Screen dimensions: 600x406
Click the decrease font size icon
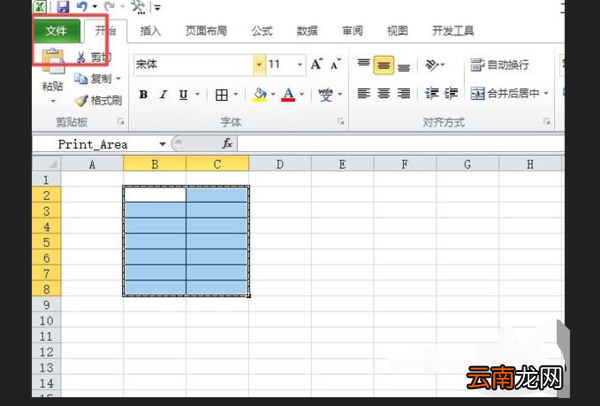point(336,64)
